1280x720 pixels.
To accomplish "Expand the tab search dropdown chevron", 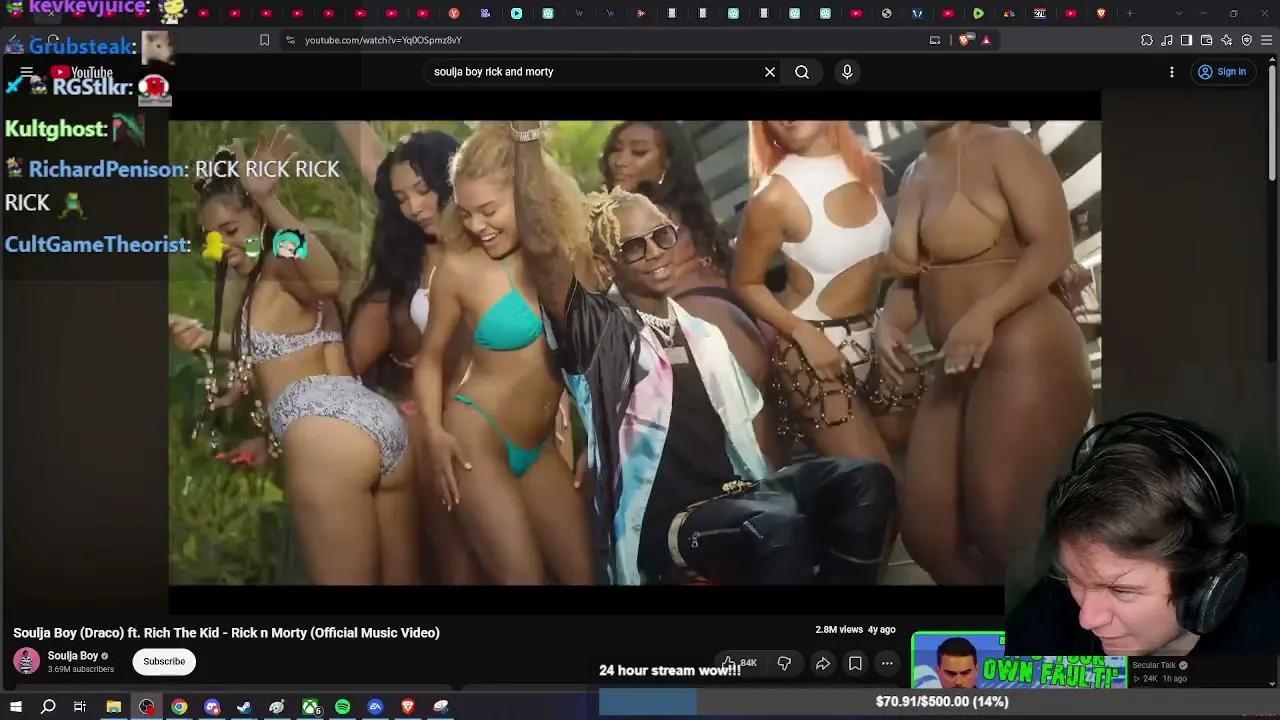I will point(1179,13).
